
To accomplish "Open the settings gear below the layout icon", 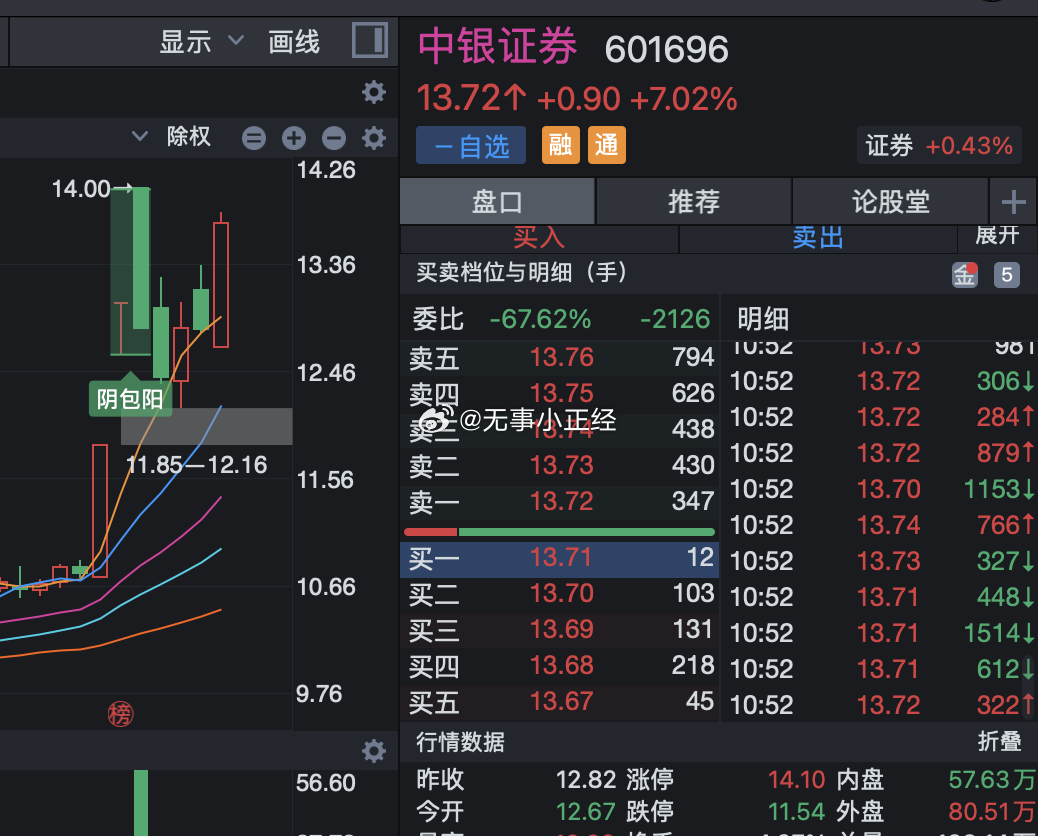I will pyautogui.click(x=374, y=92).
